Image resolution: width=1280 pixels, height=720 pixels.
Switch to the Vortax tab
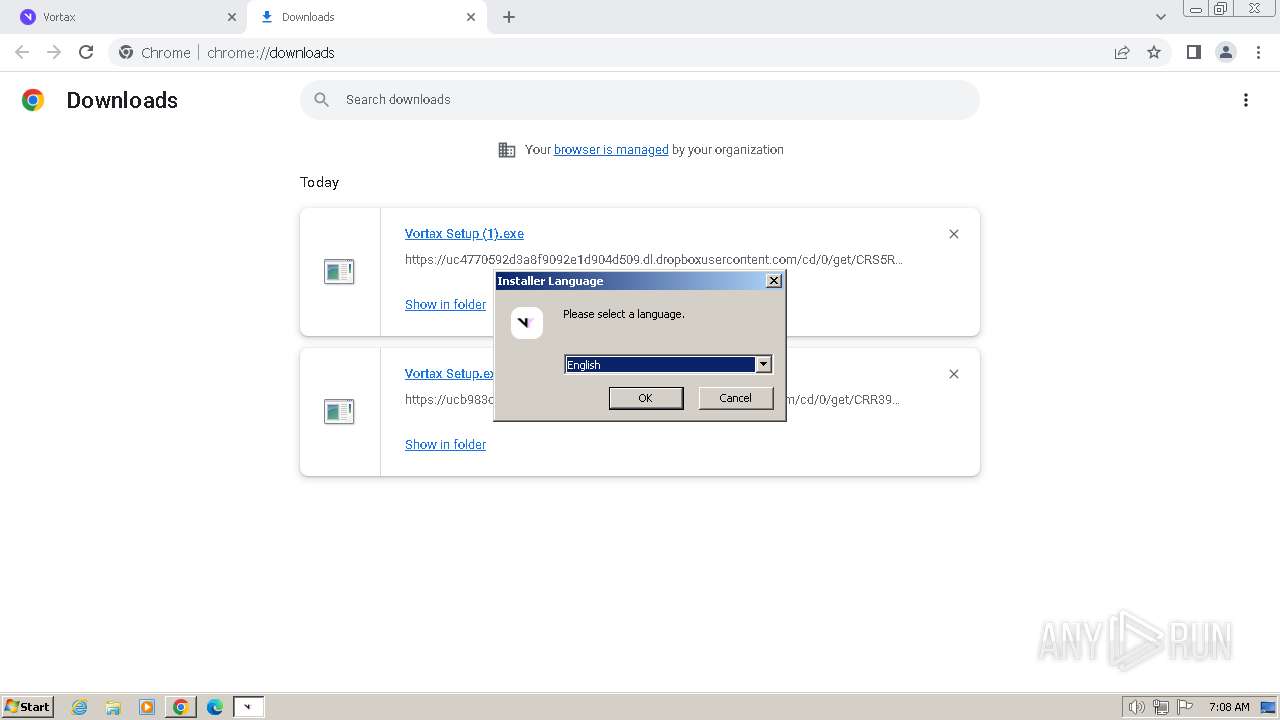coord(125,17)
